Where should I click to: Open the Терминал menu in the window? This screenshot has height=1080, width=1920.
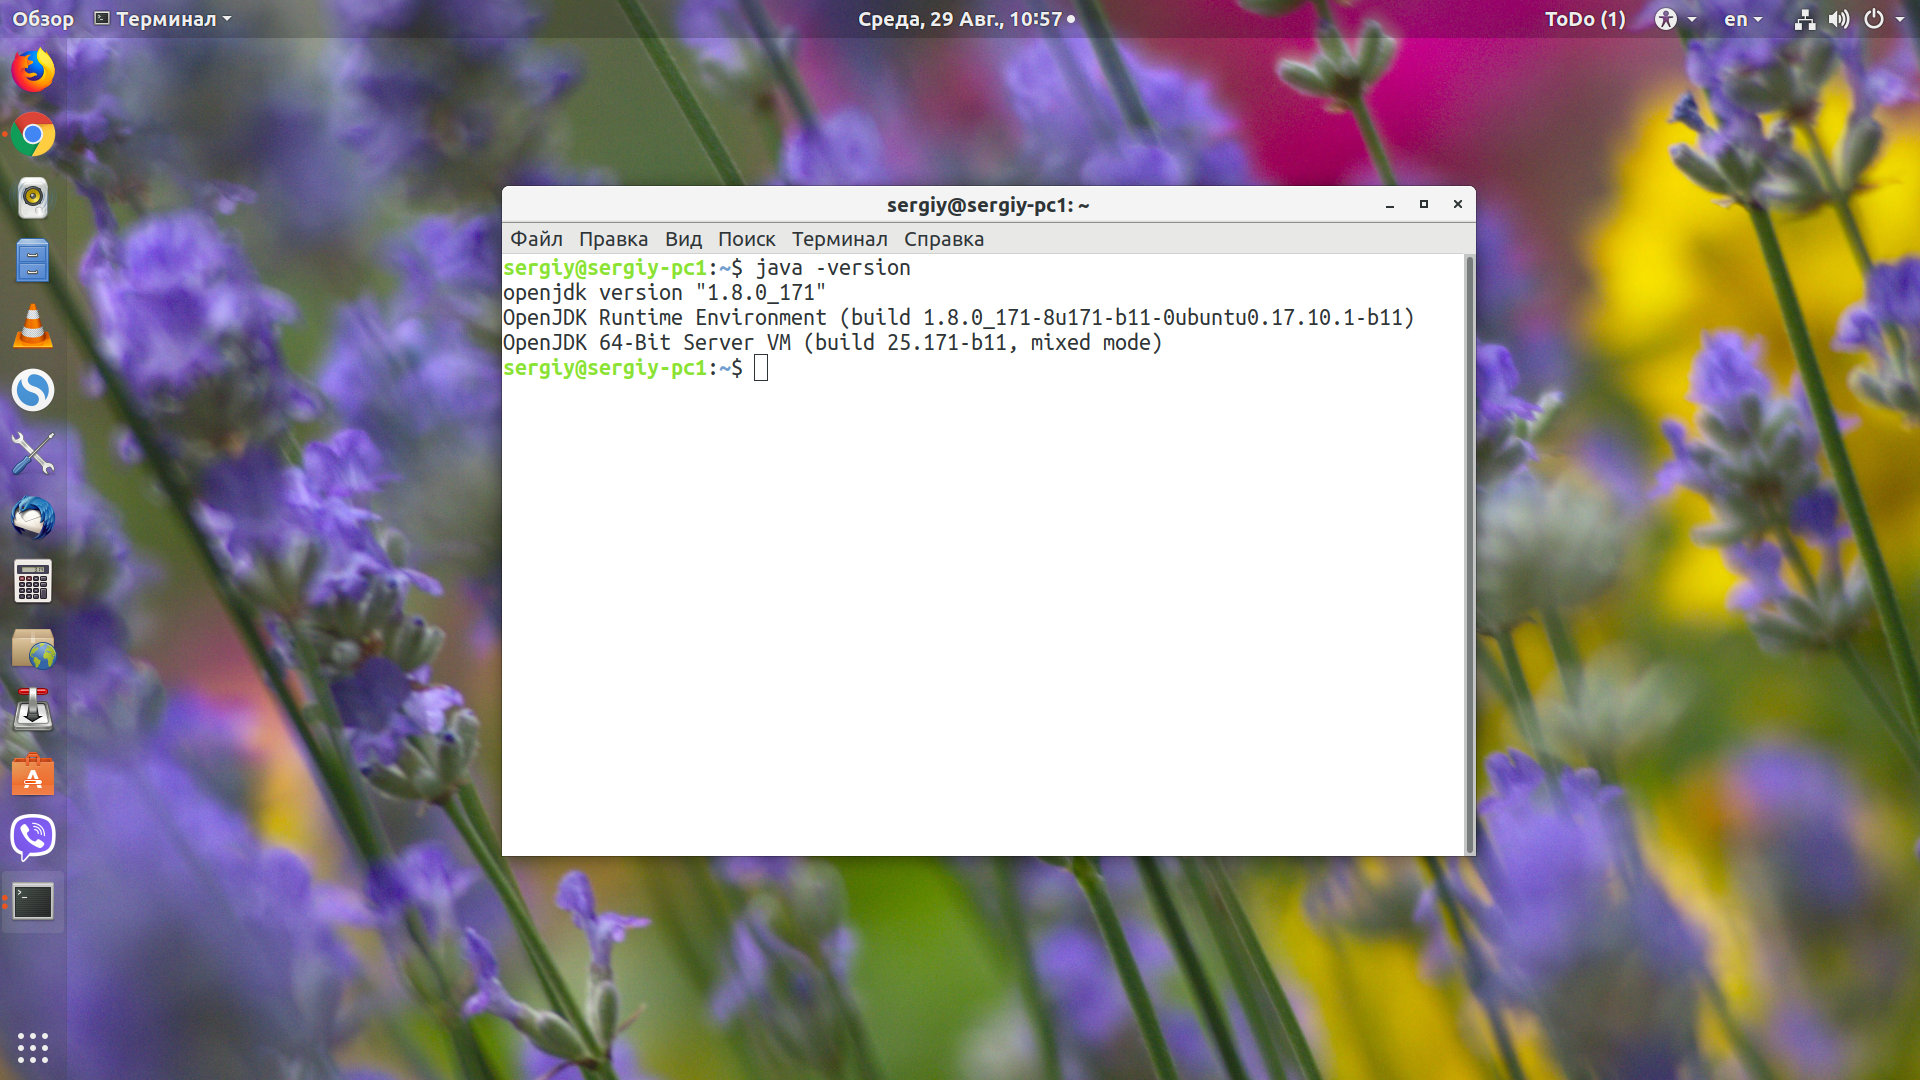(839, 239)
